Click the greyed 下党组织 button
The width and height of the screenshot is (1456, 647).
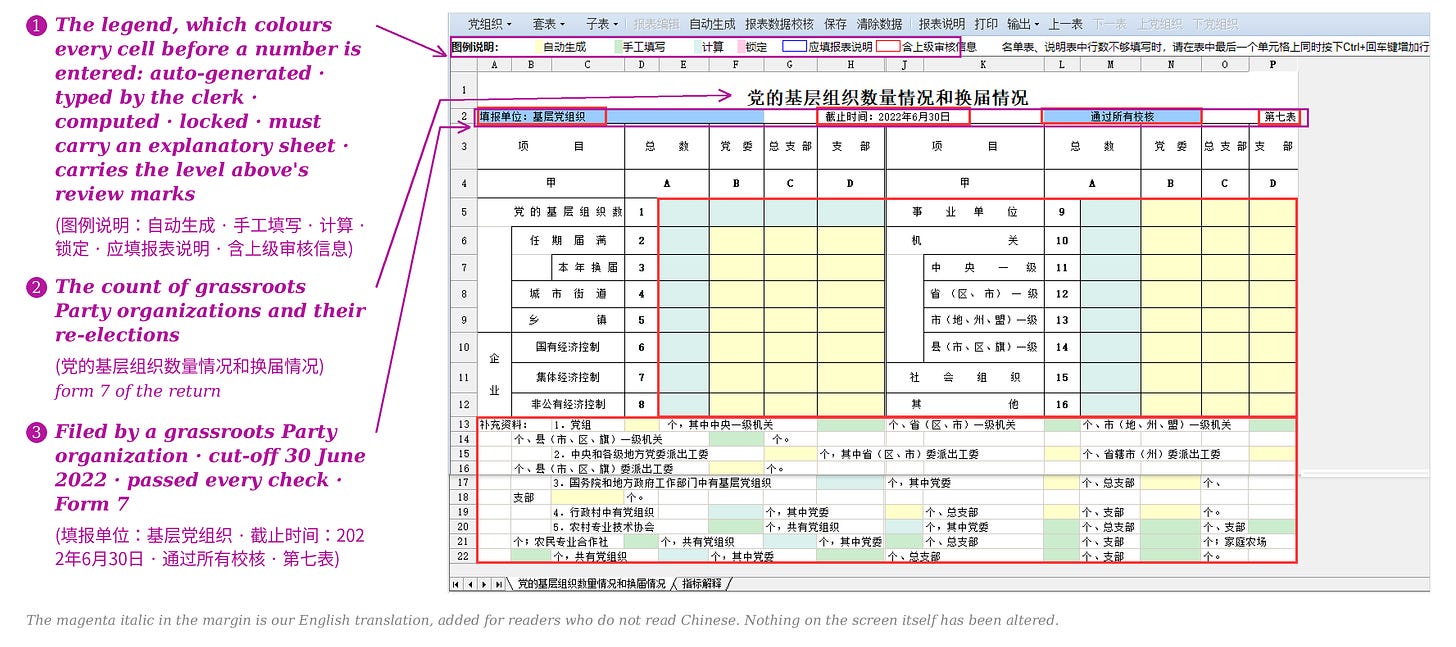[x=1215, y=24]
